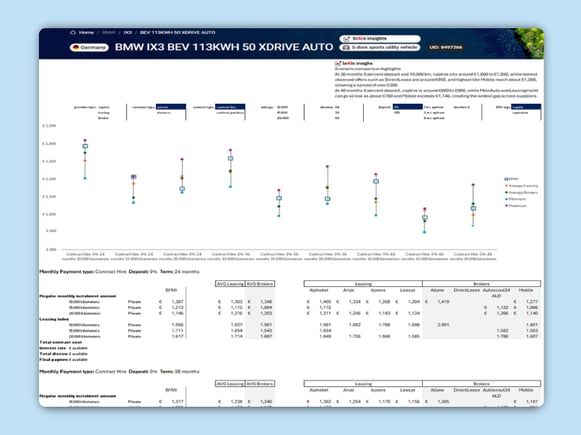The width and height of the screenshot is (581, 435).
Task: Open the highlighted contract type selector
Action: click(x=230, y=107)
